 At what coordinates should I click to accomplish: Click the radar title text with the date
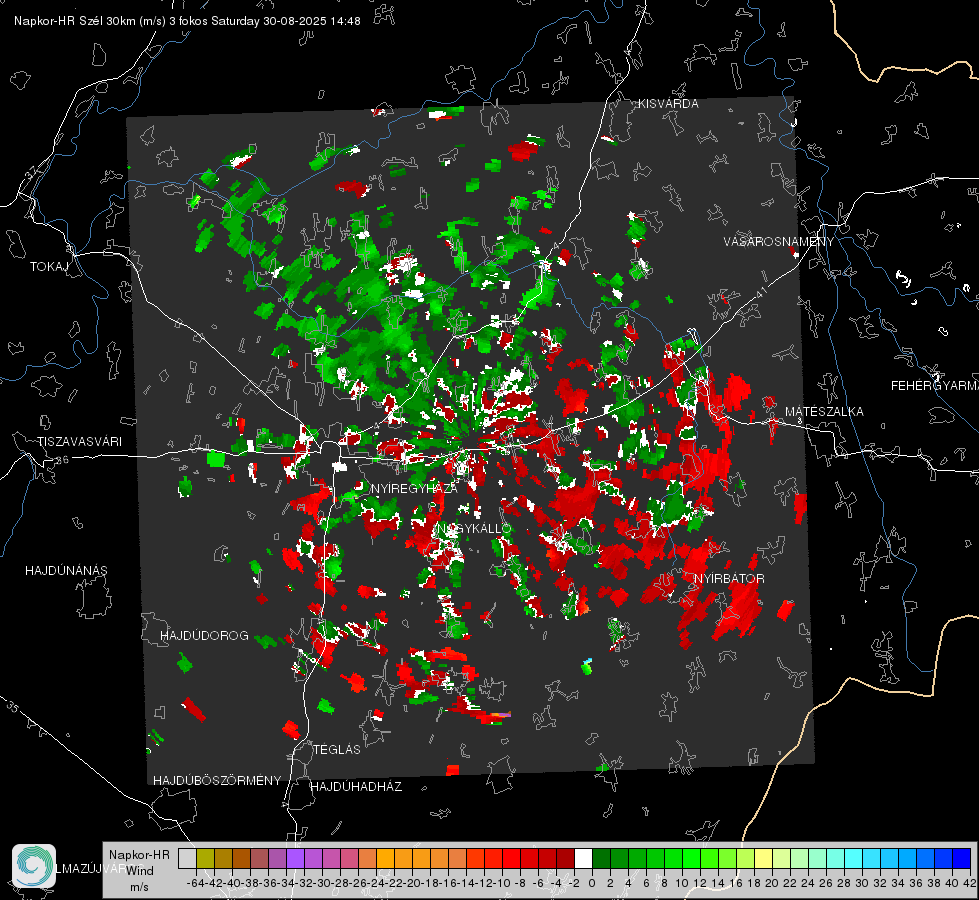click(187, 21)
